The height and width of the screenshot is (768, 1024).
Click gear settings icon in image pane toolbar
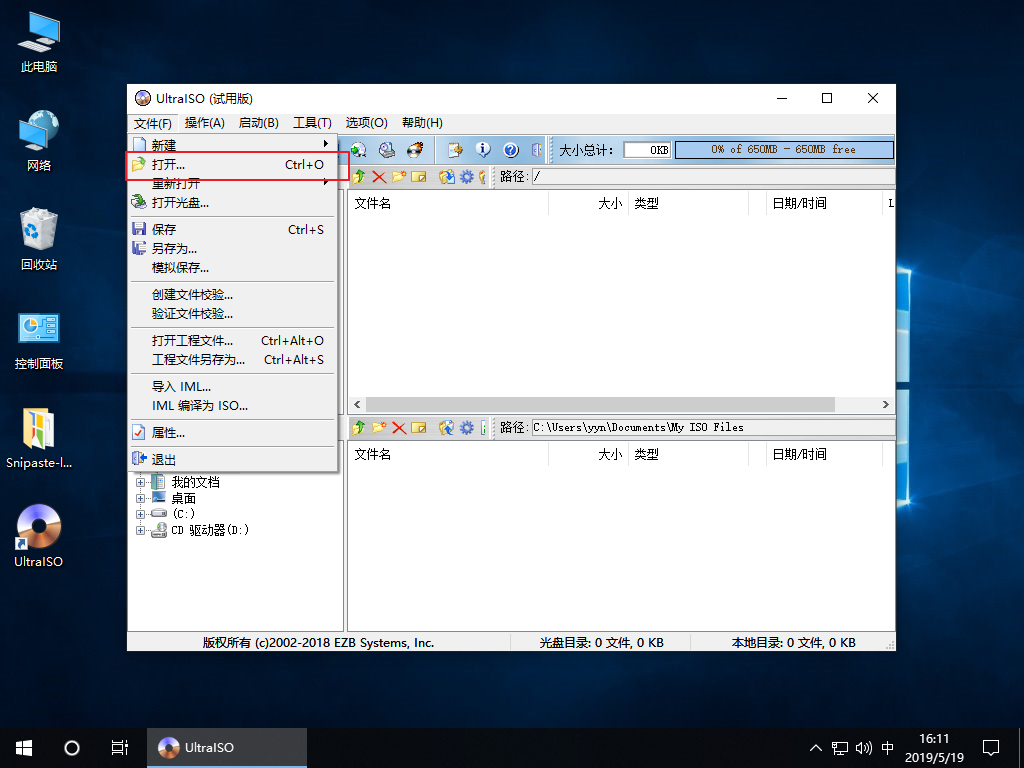tap(466, 176)
